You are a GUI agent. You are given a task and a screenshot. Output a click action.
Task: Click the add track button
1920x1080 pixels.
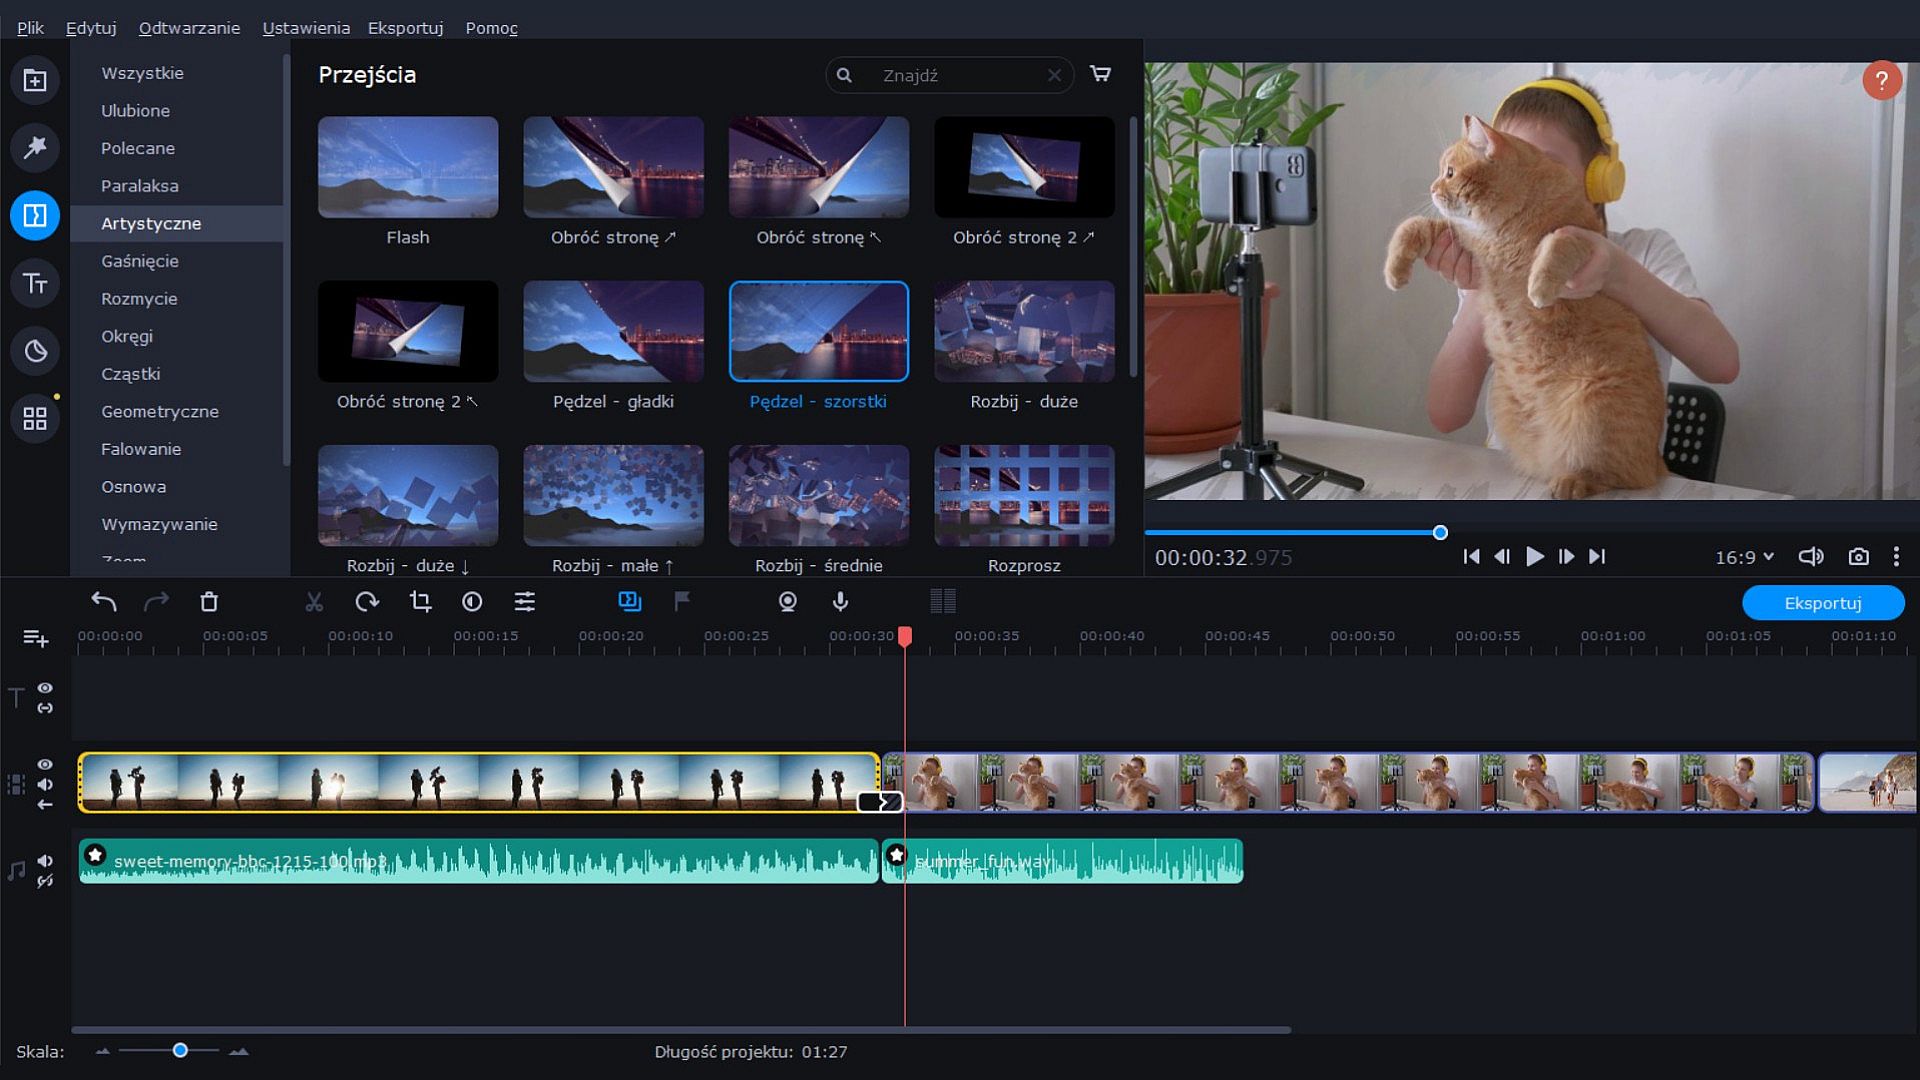point(35,638)
